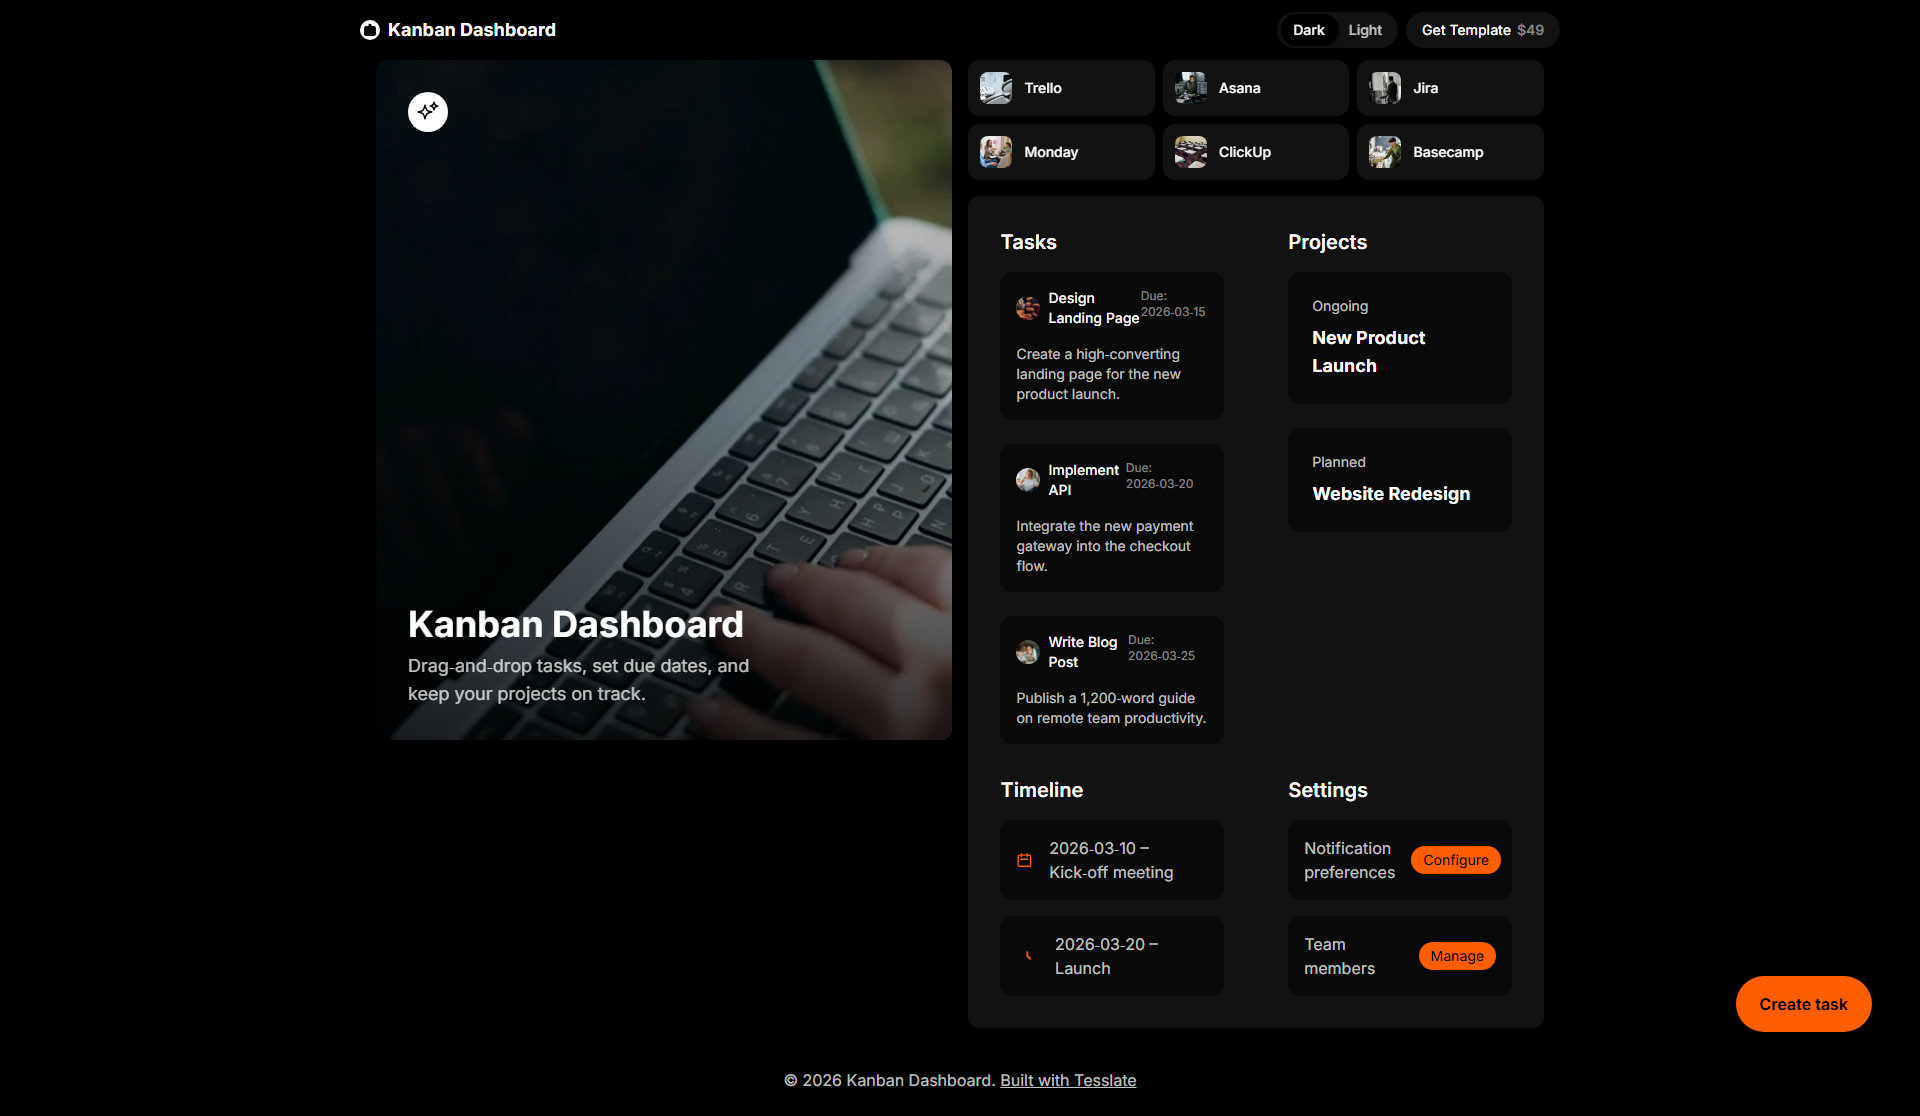Click the avatar on Design Landing Page task
Image resolution: width=1920 pixels, height=1116 pixels.
click(1028, 308)
